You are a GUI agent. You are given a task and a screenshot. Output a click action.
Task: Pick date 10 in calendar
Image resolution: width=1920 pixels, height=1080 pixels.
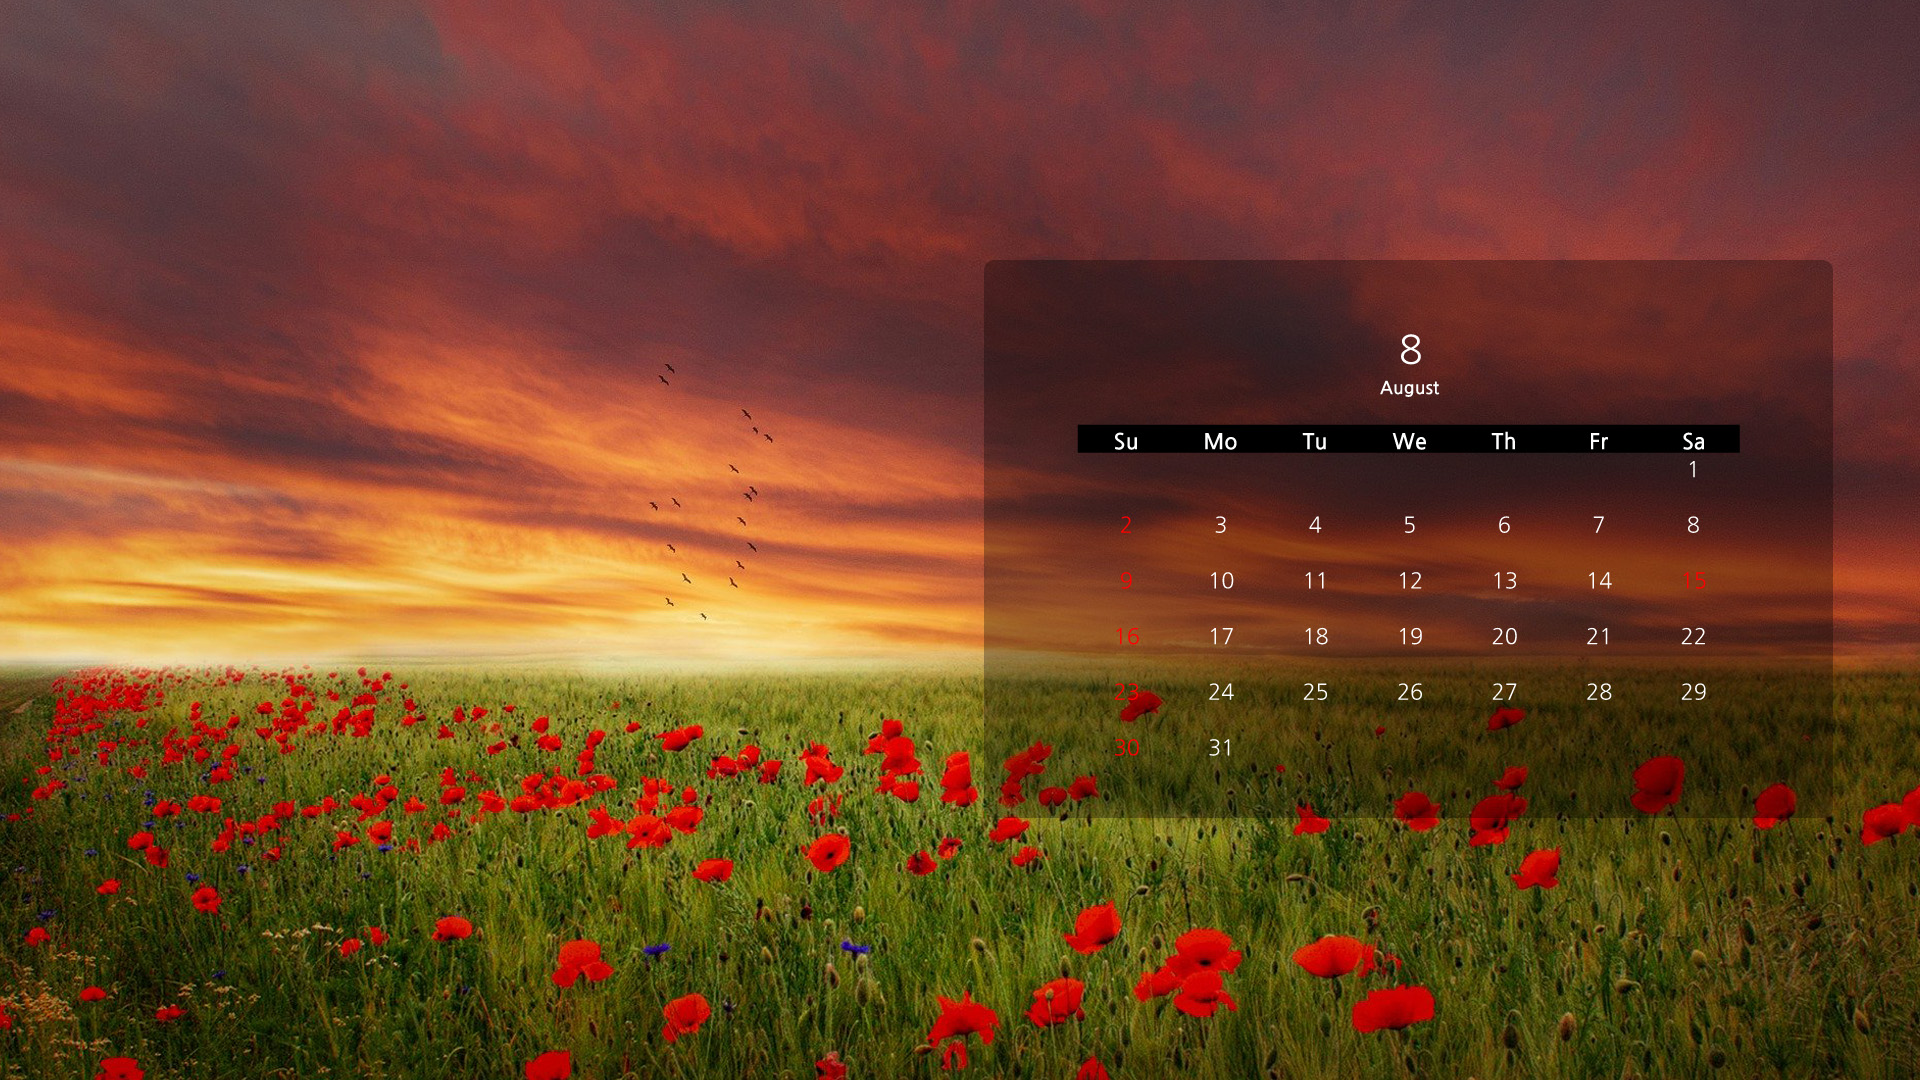[x=1221, y=581]
